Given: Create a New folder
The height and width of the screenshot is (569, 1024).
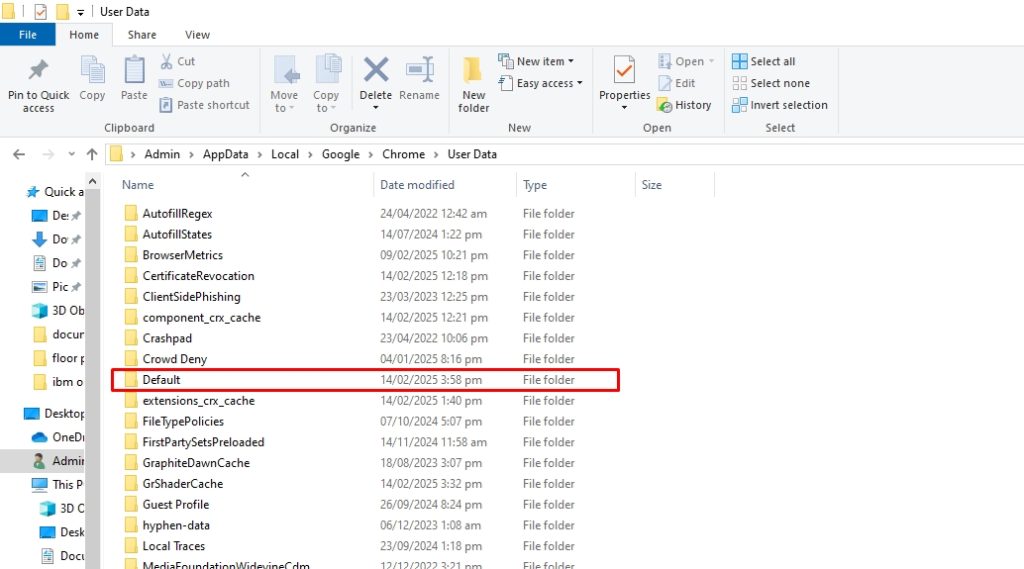Looking at the screenshot, I should 473,84.
